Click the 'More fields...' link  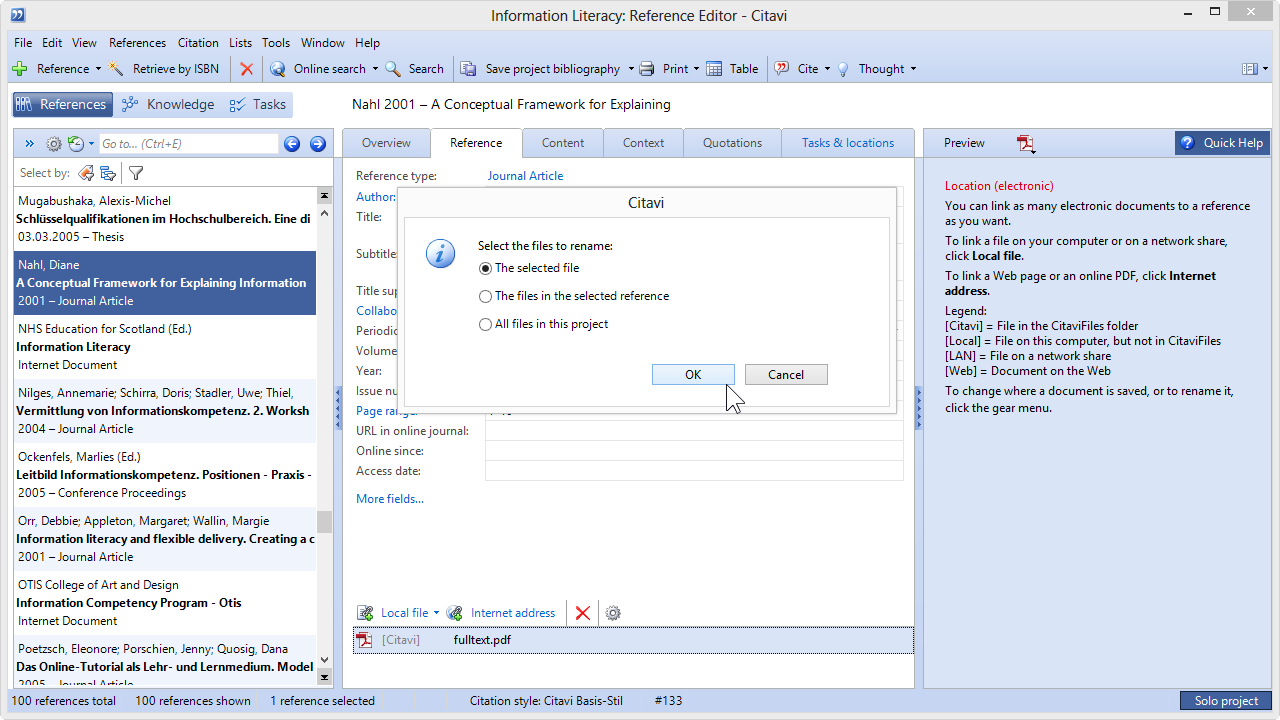(x=390, y=499)
